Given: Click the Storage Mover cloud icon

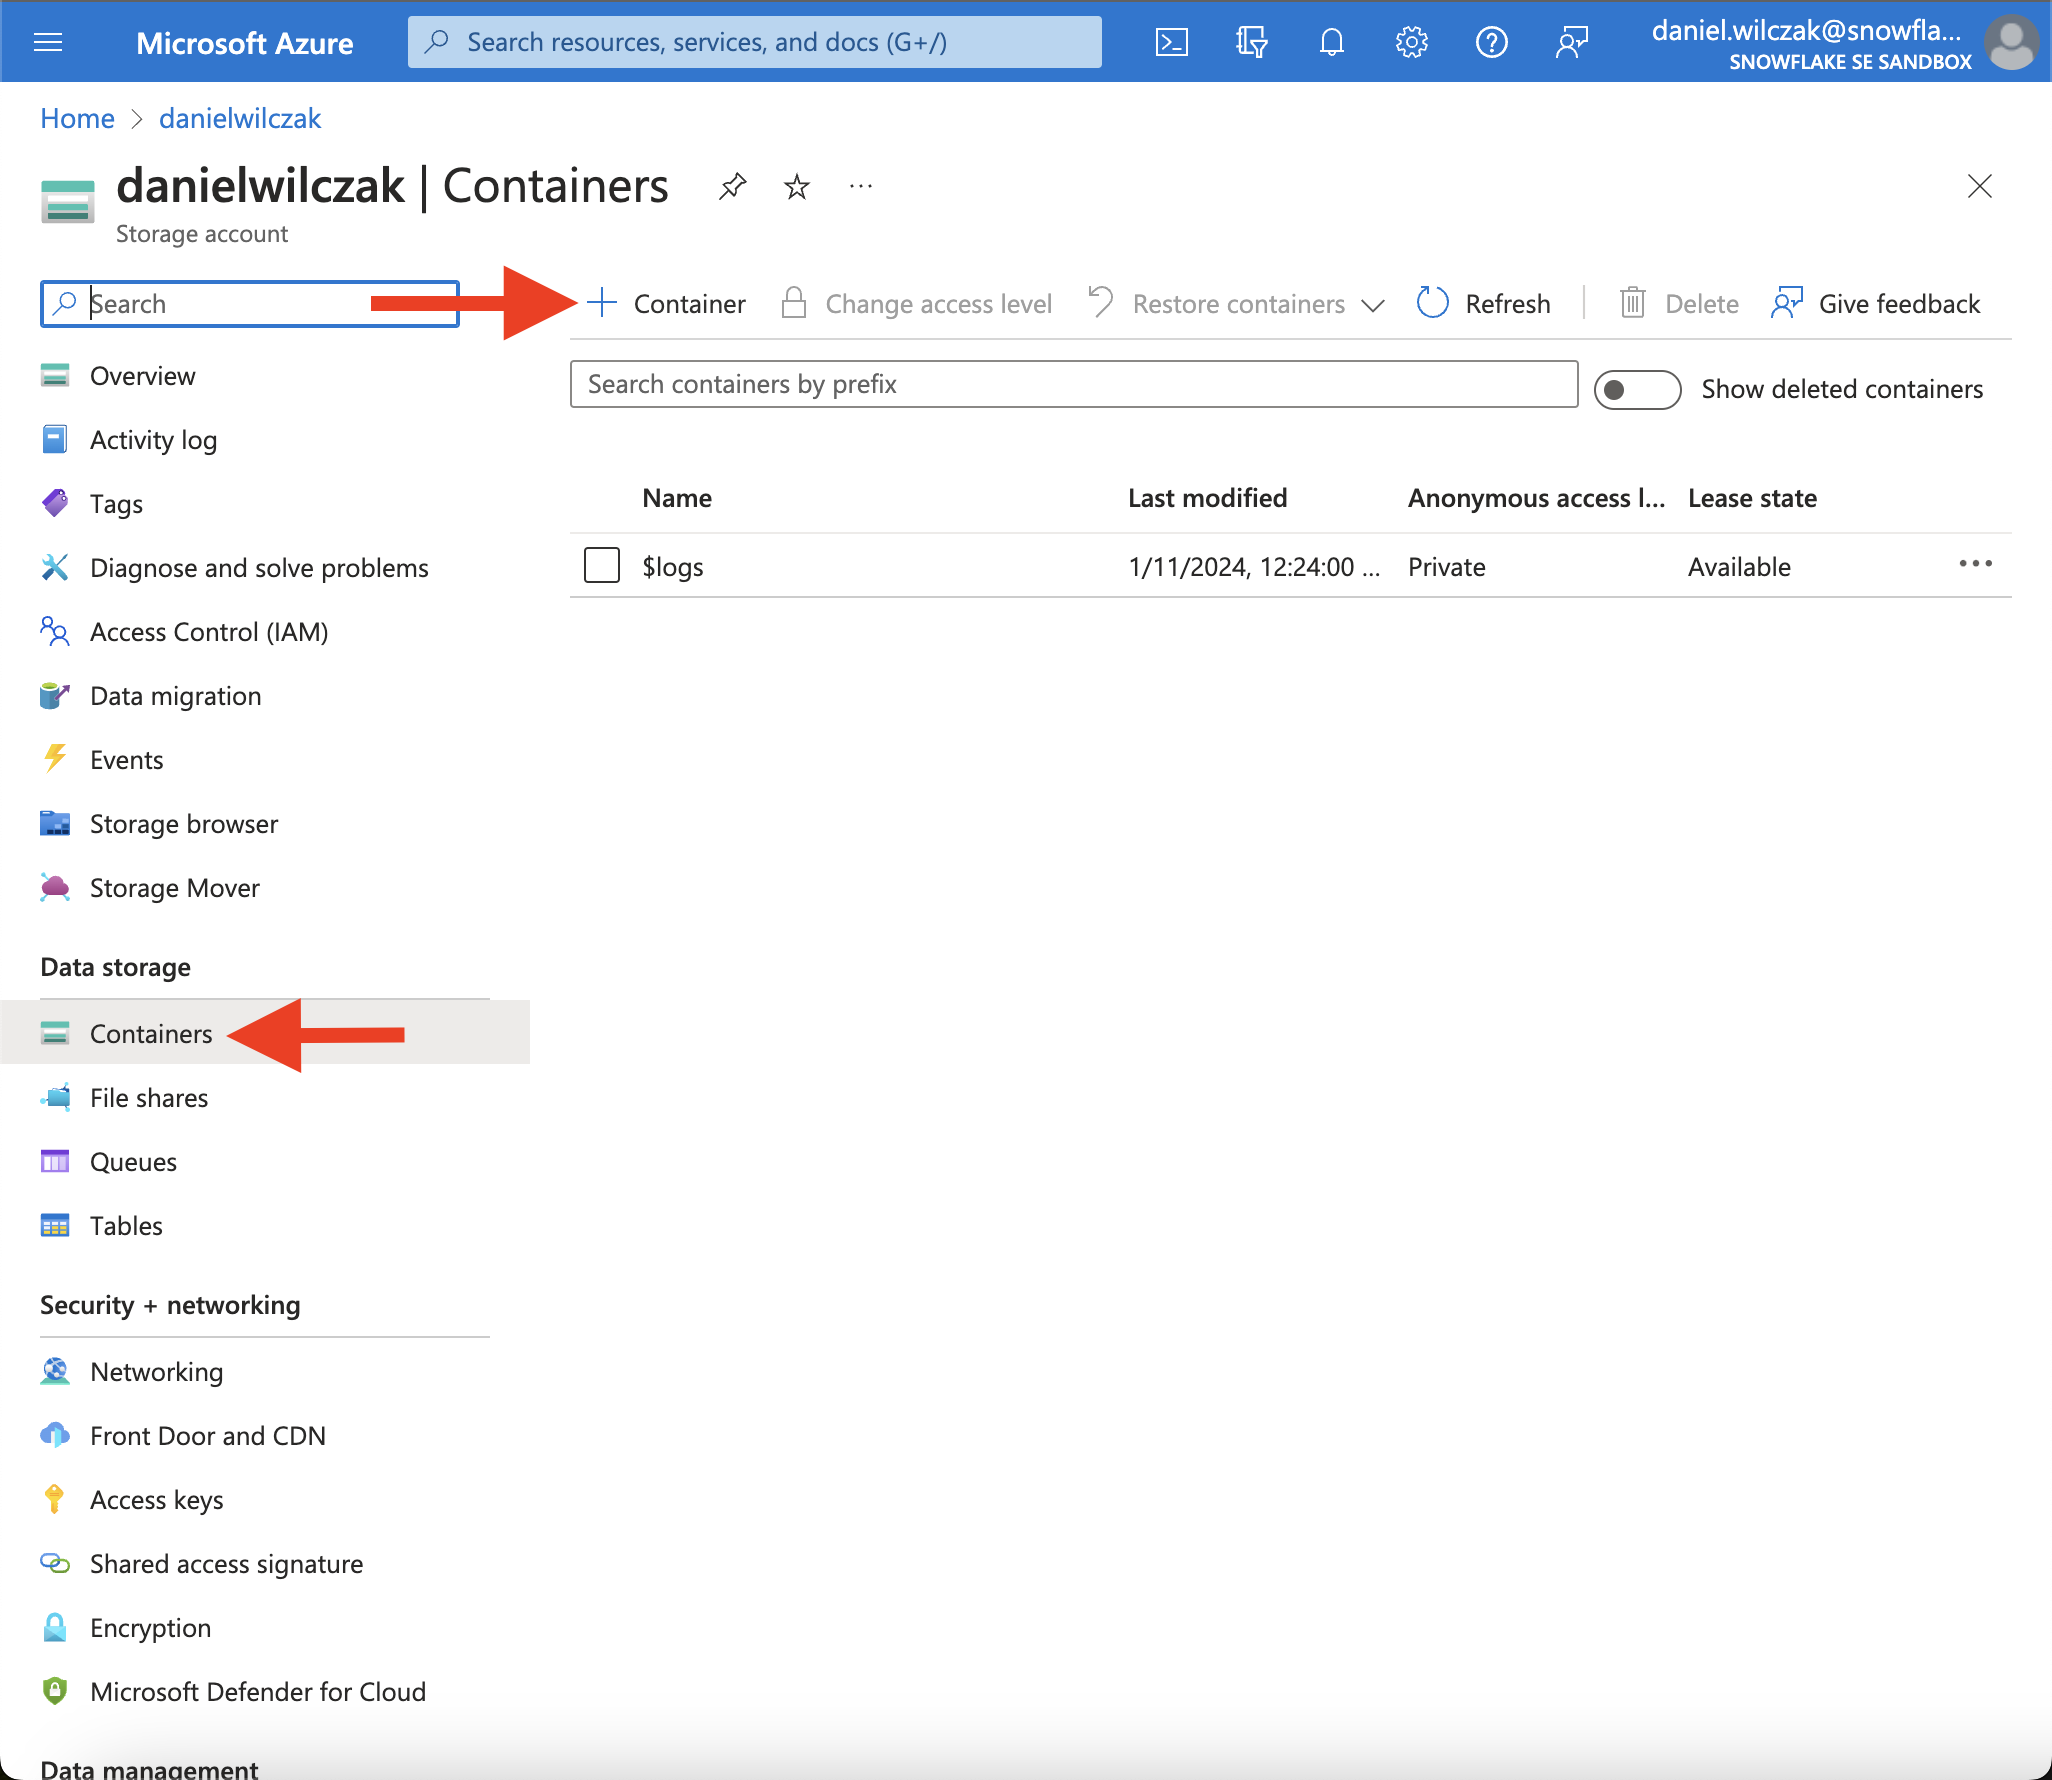Looking at the screenshot, I should [55, 887].
